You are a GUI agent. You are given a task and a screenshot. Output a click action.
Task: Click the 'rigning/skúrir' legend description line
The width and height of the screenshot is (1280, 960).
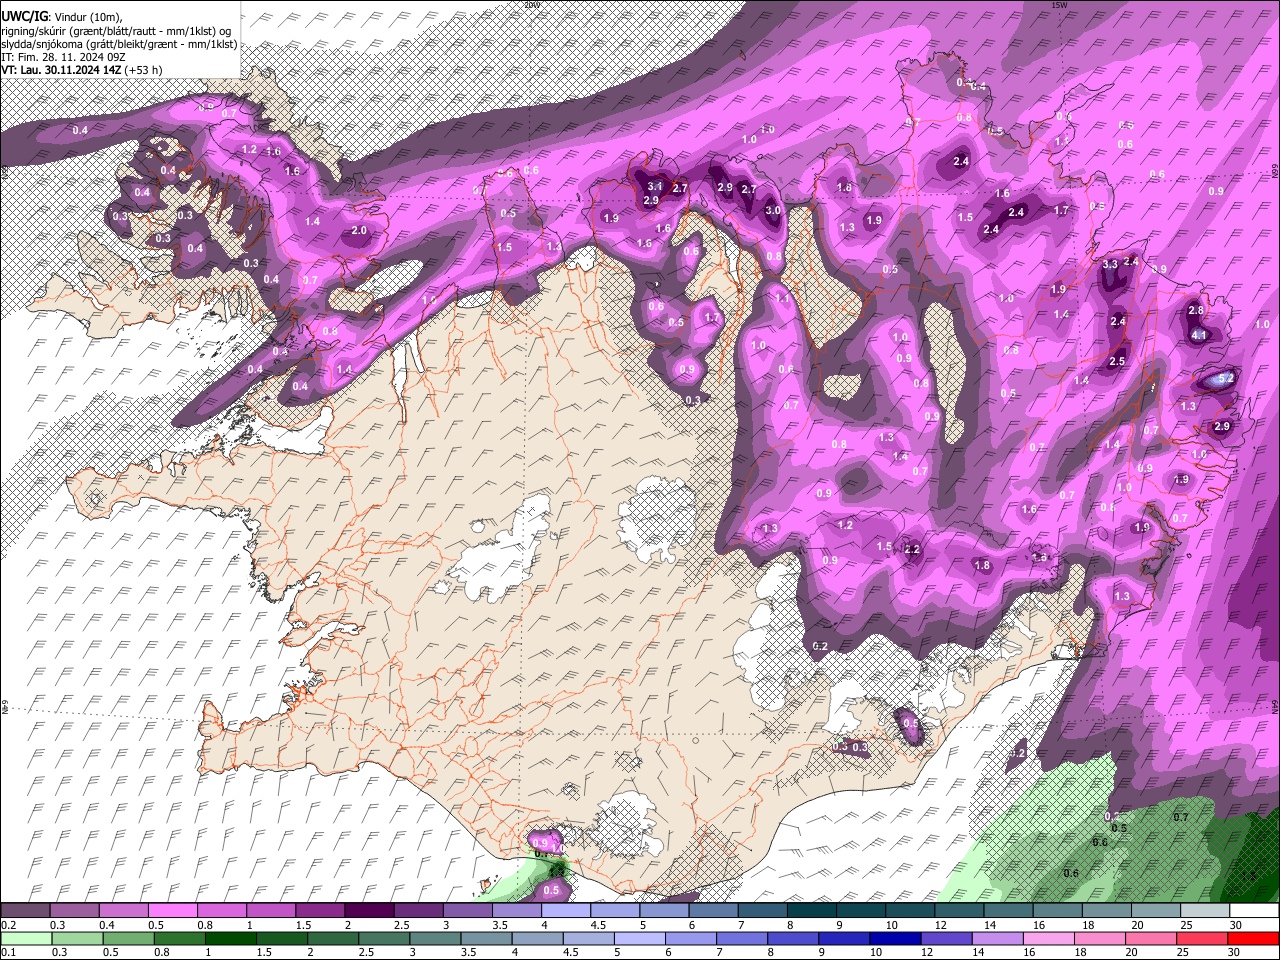point(116,31)
